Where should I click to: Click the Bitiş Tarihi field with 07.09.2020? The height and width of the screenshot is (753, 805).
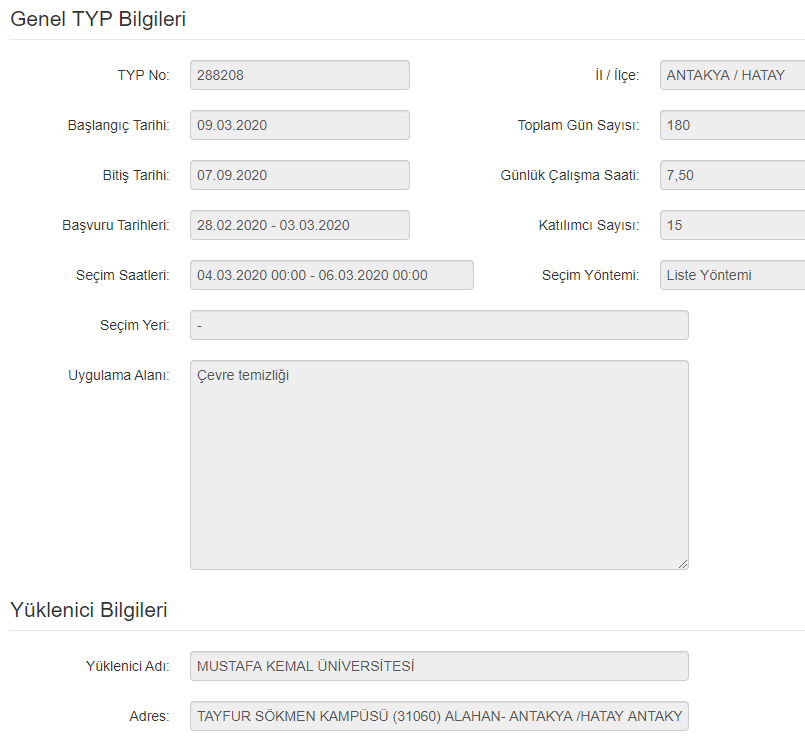tap(299, 175)
